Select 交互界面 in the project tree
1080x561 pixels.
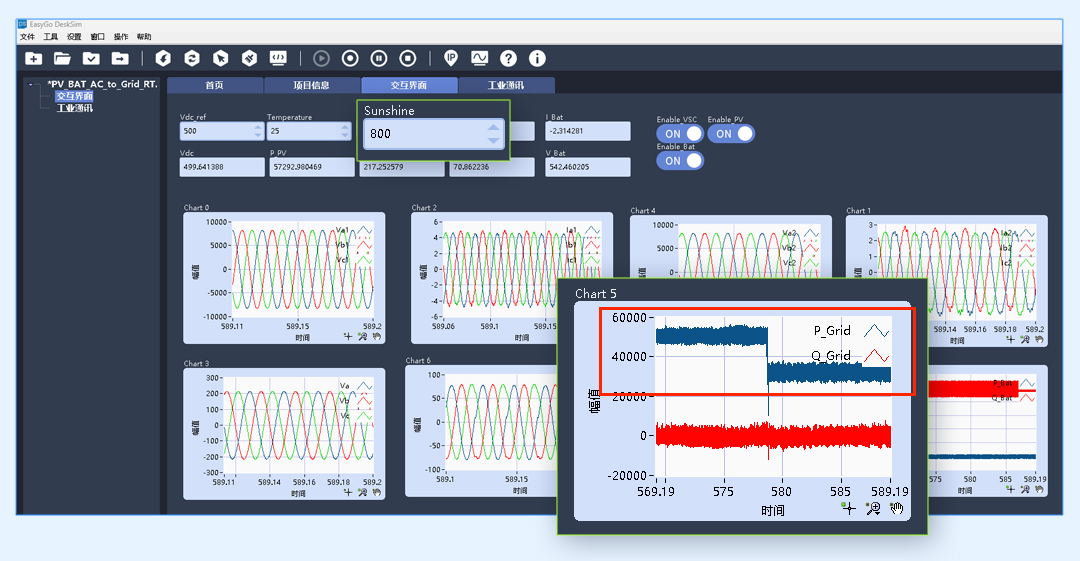(74, 96)
